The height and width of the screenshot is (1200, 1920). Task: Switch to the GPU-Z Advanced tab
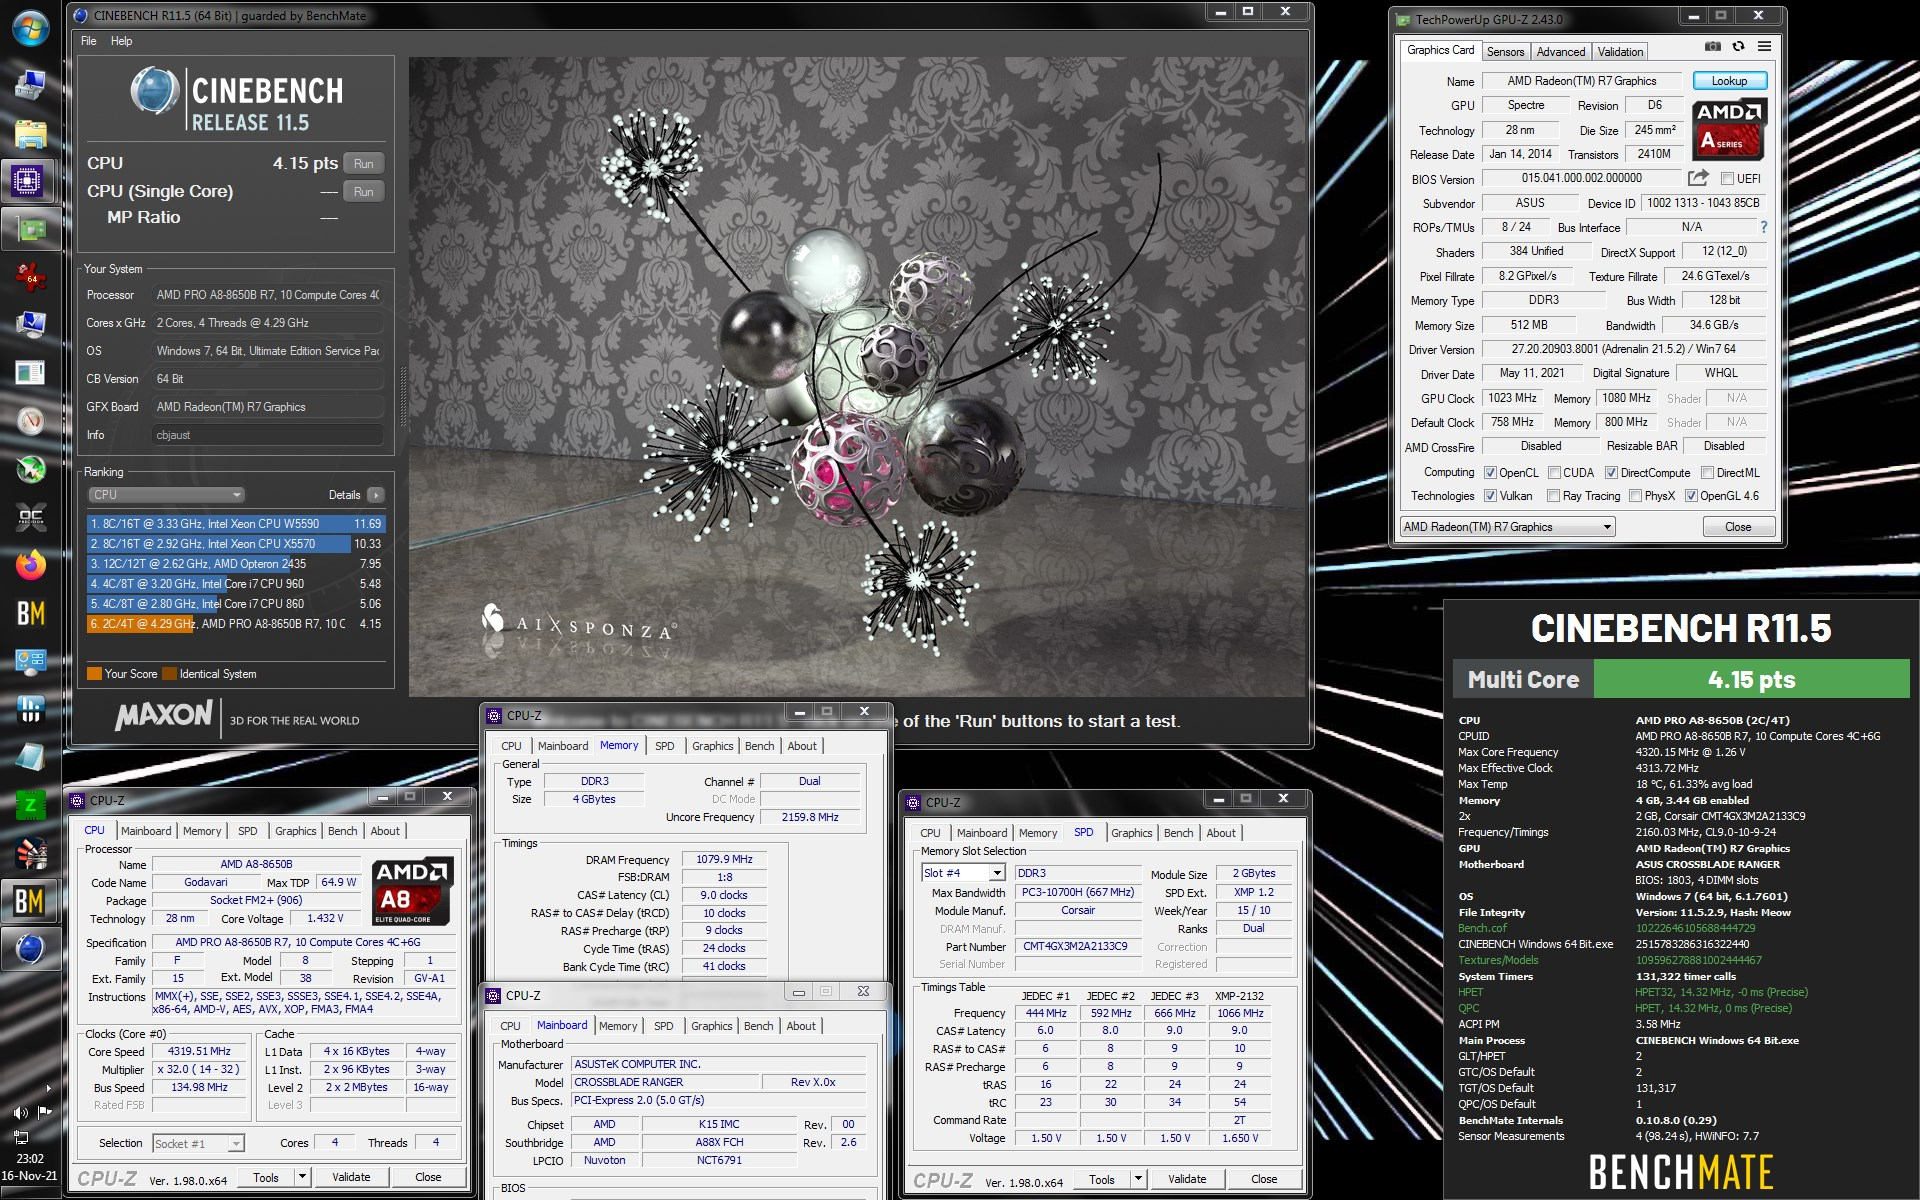coord(1560,52)
